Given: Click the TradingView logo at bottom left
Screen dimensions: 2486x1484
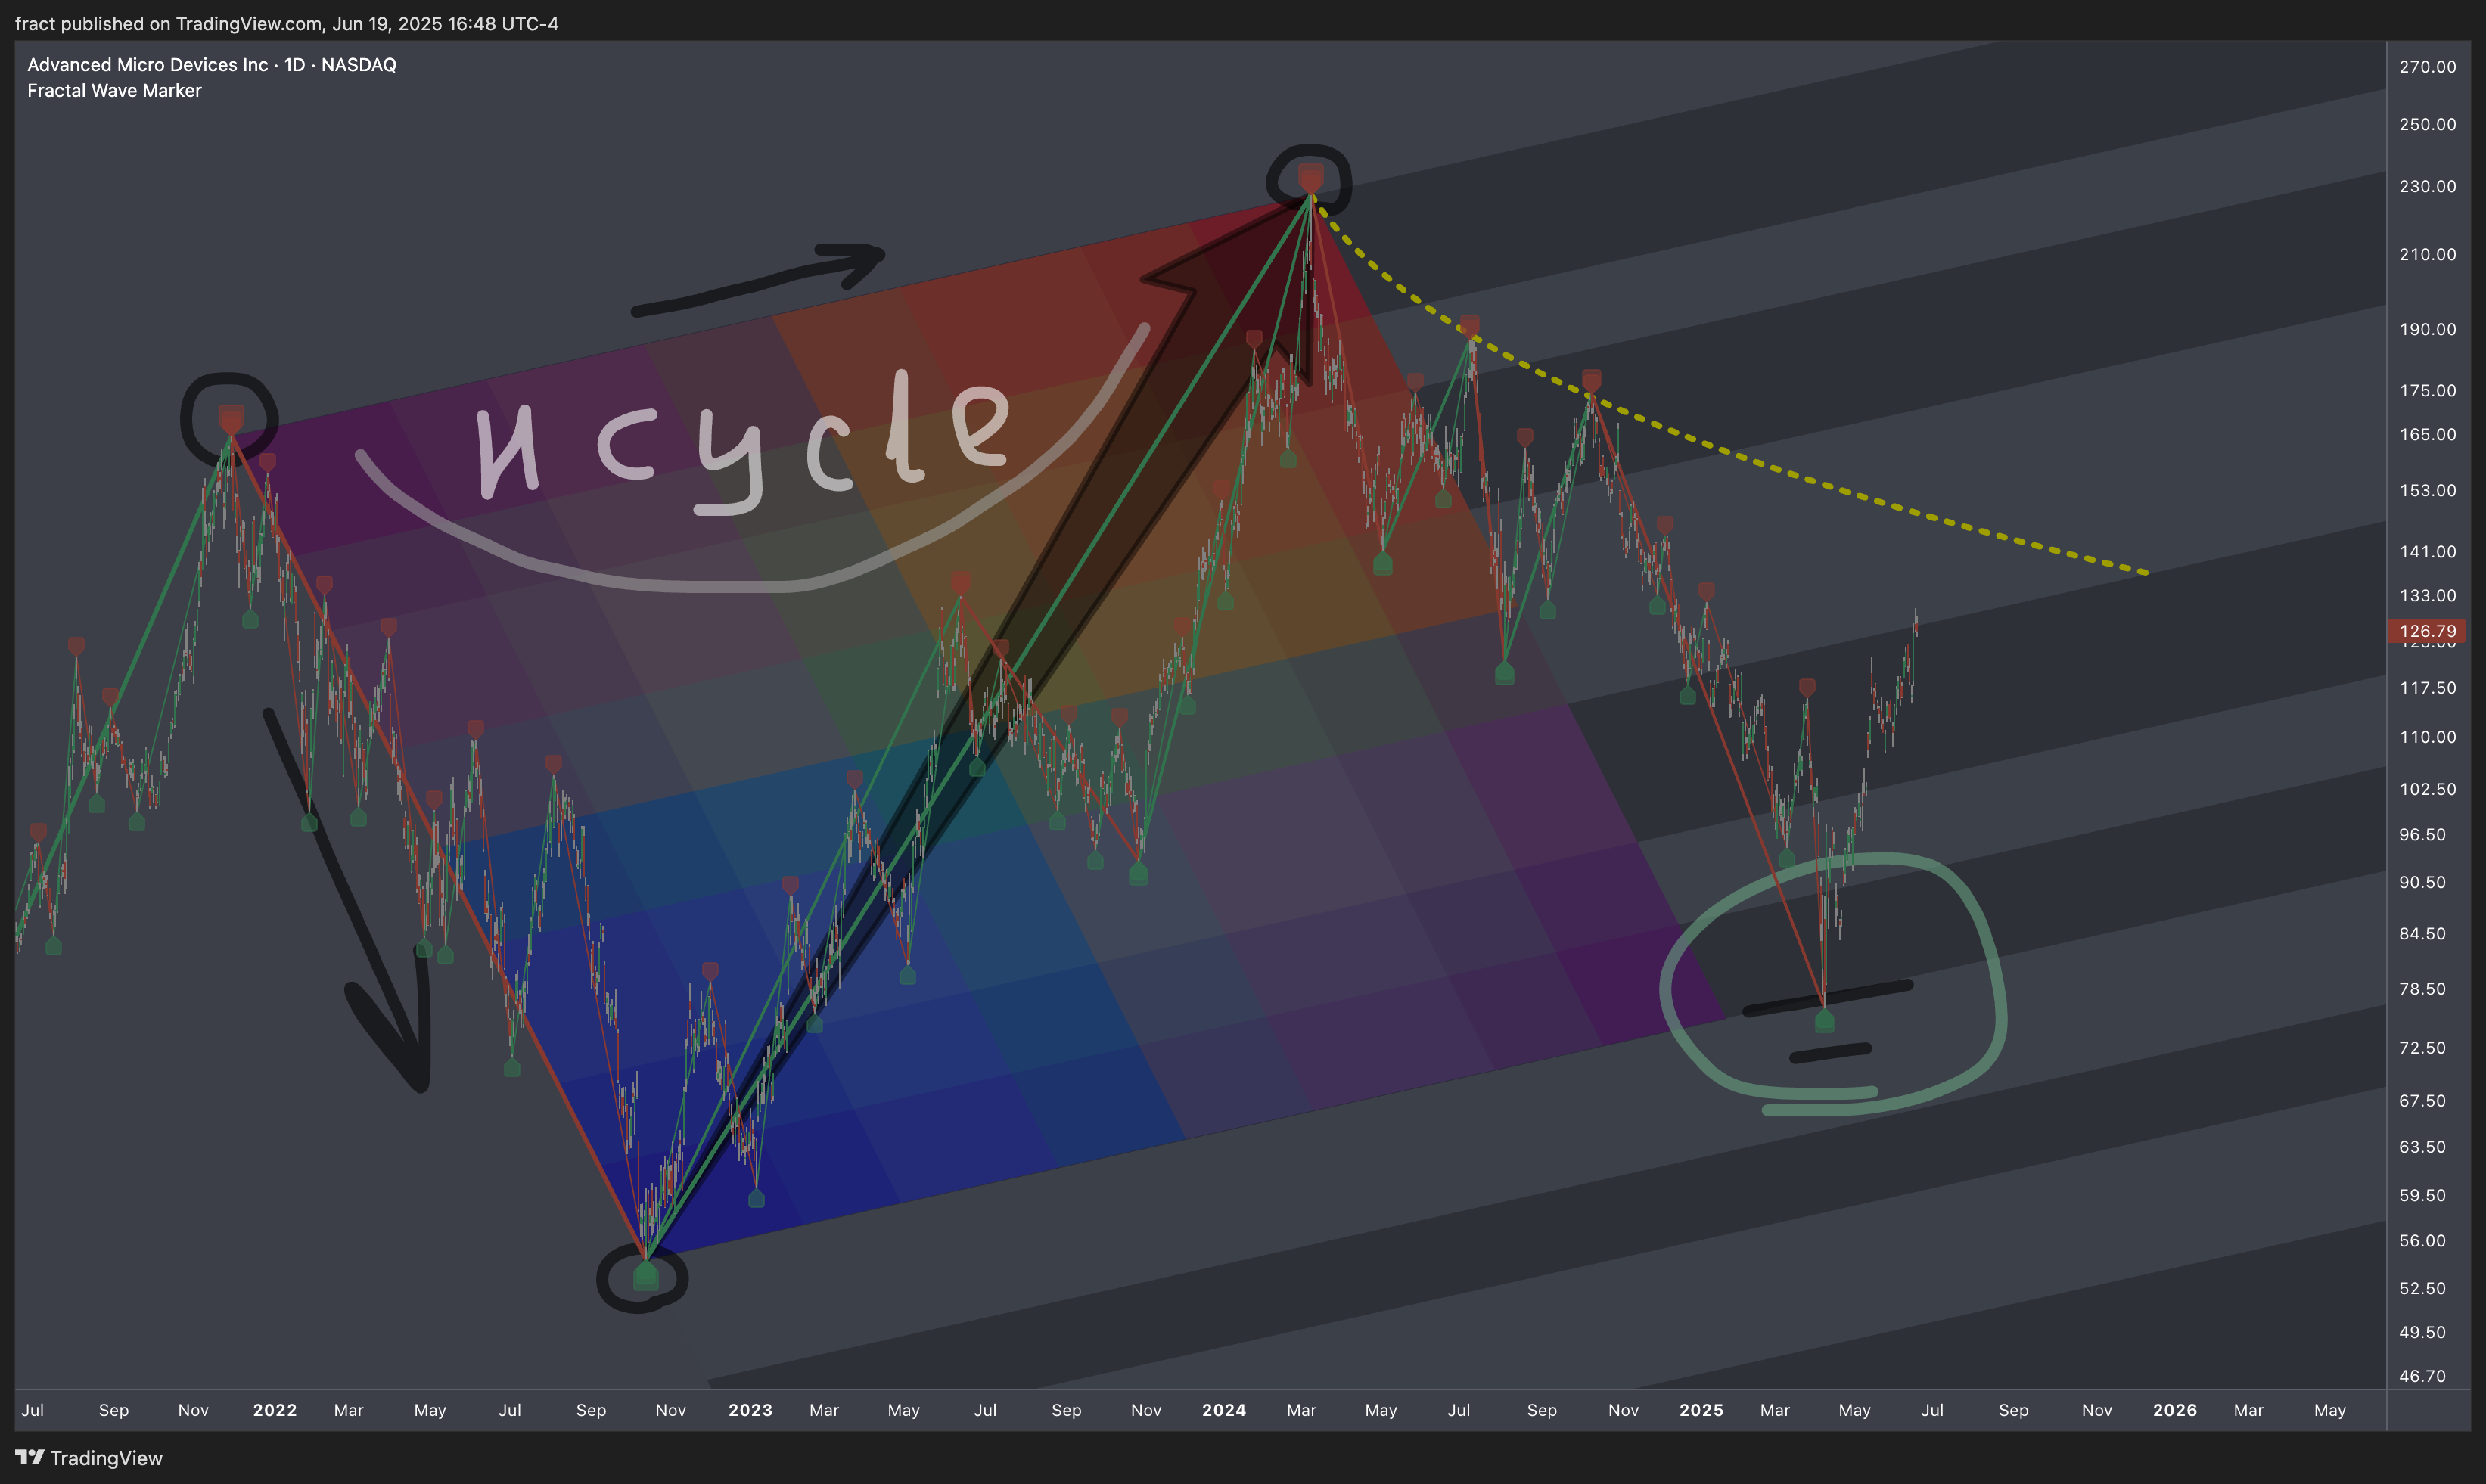Looking at the screenshot, I should [89, 1457].
